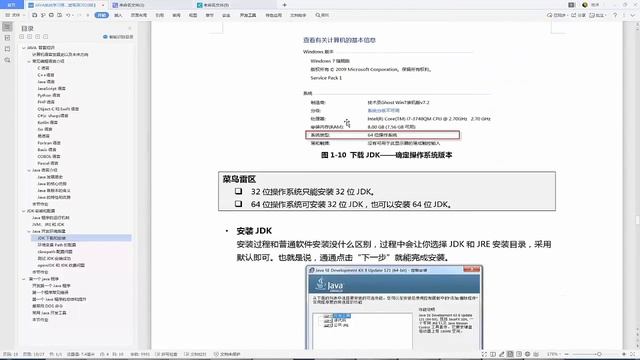Open the 视图 ribbon tab
Image resolution: width=640 pixels, height=360 pixels.
[193, 15]
